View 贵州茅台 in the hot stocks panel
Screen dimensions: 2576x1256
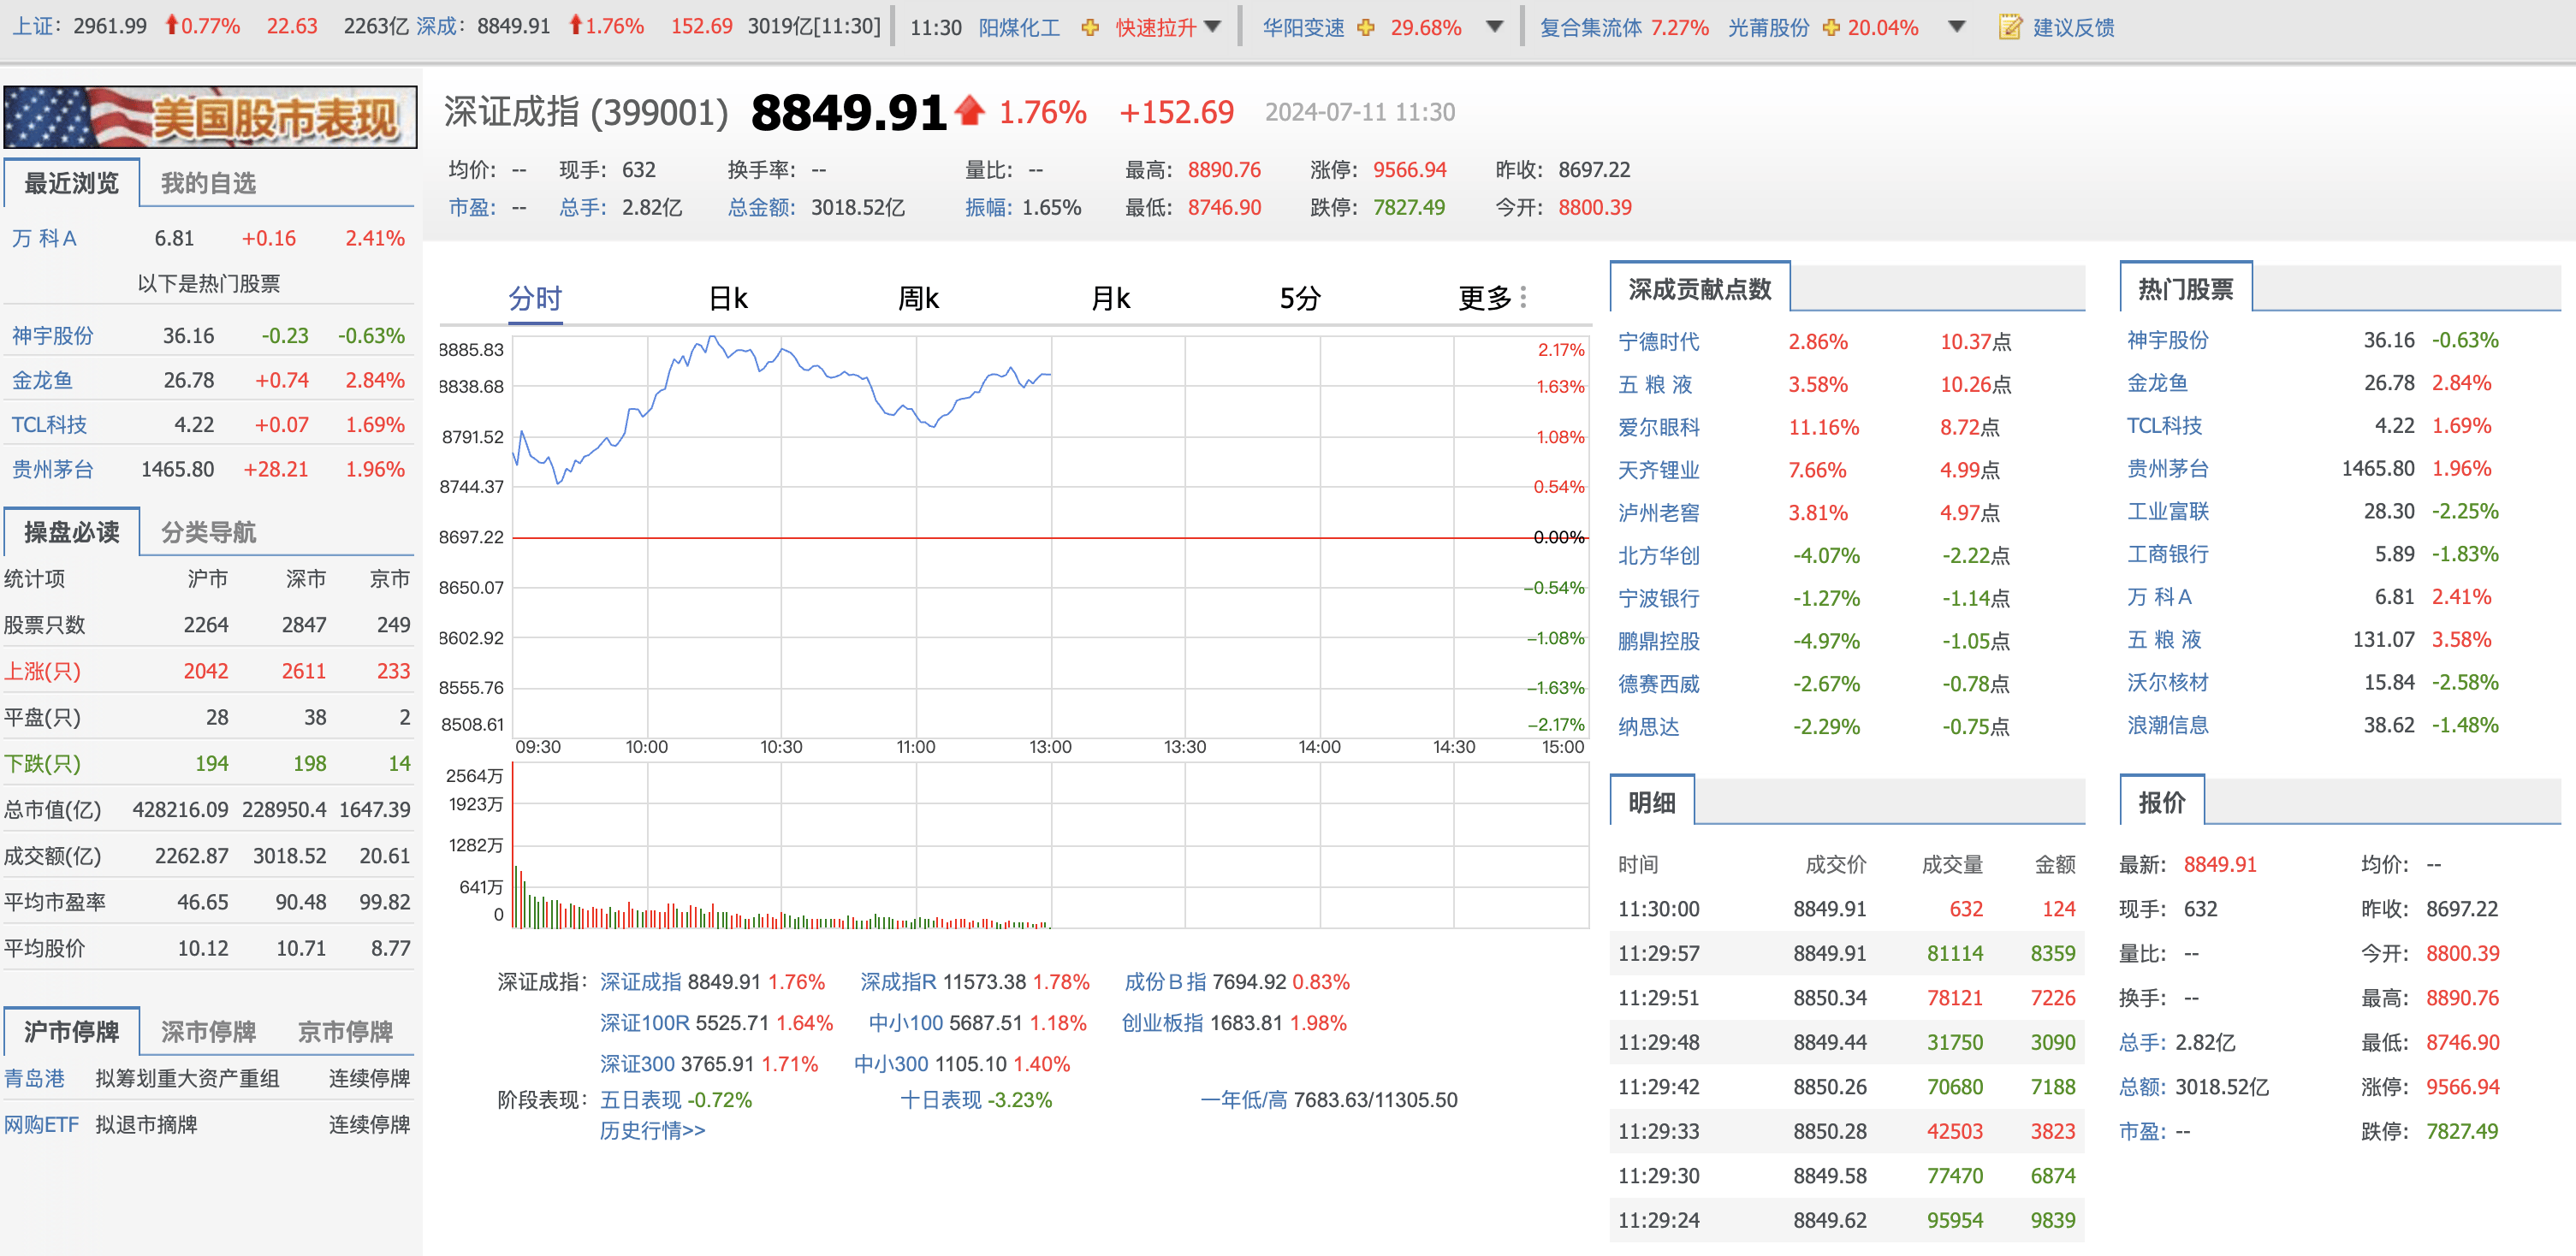pyautogui.click(x=2170, y=467)
